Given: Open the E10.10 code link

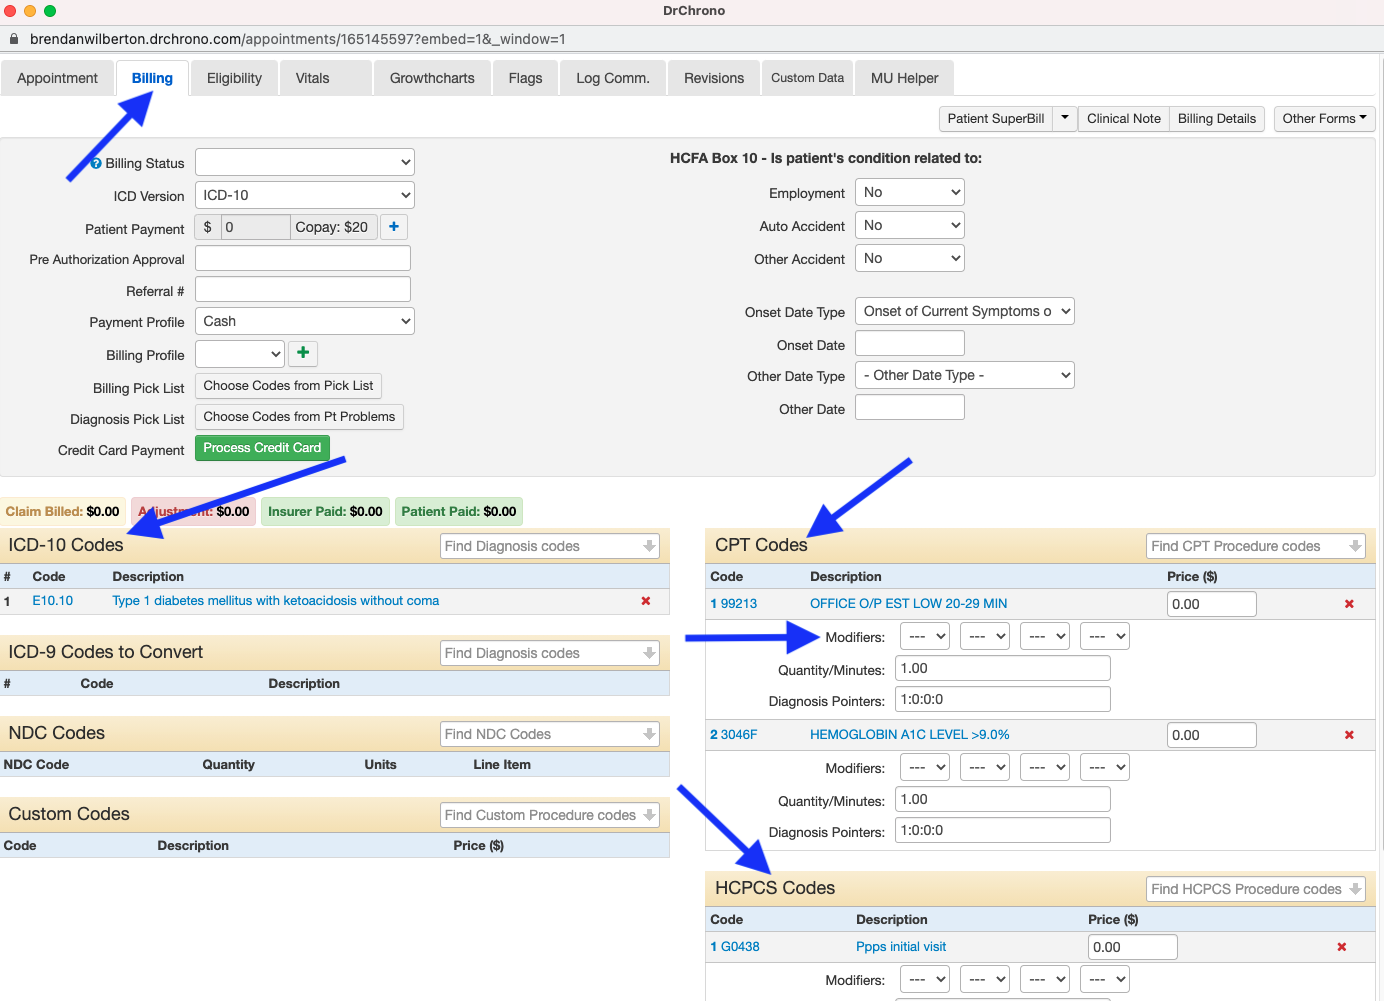Looking at the screenshot, I should [x=53, y=601].
